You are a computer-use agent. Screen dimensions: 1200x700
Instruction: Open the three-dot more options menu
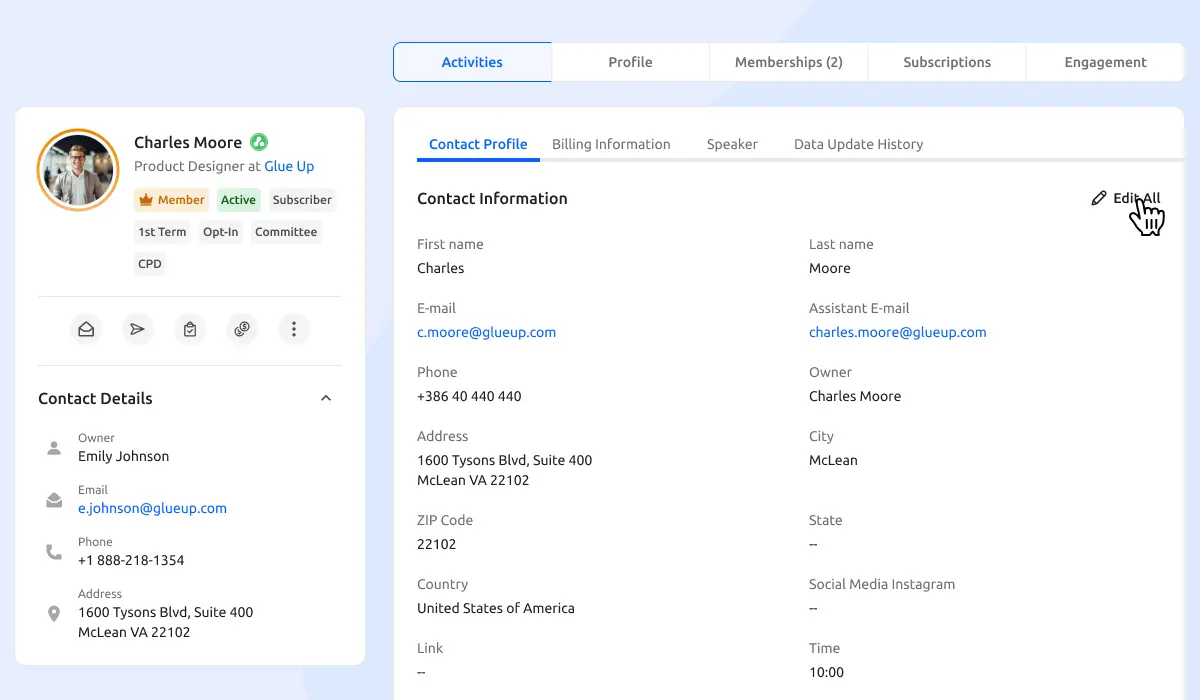(x=293, y=329)
